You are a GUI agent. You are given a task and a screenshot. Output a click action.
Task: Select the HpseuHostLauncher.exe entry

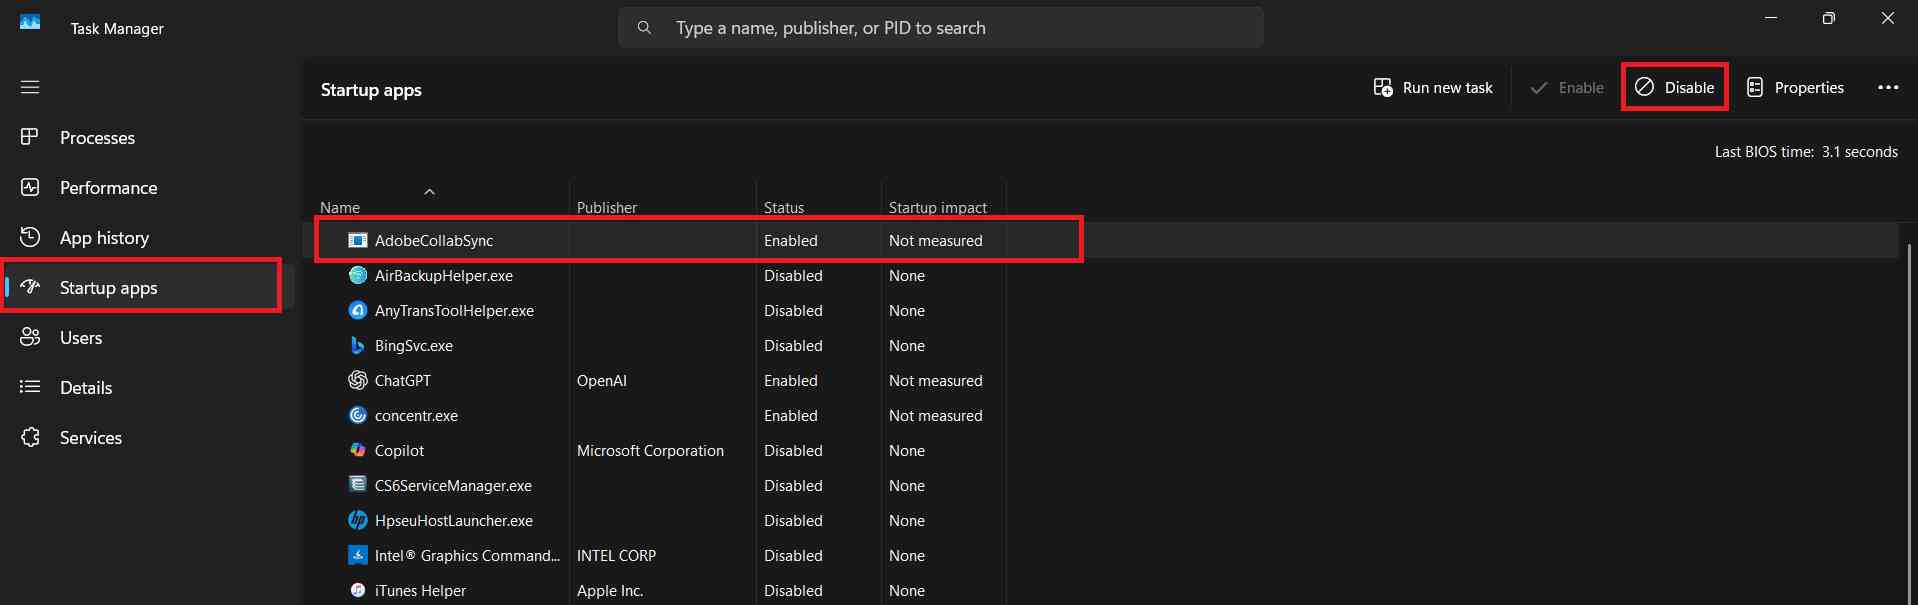pos(454,521)
